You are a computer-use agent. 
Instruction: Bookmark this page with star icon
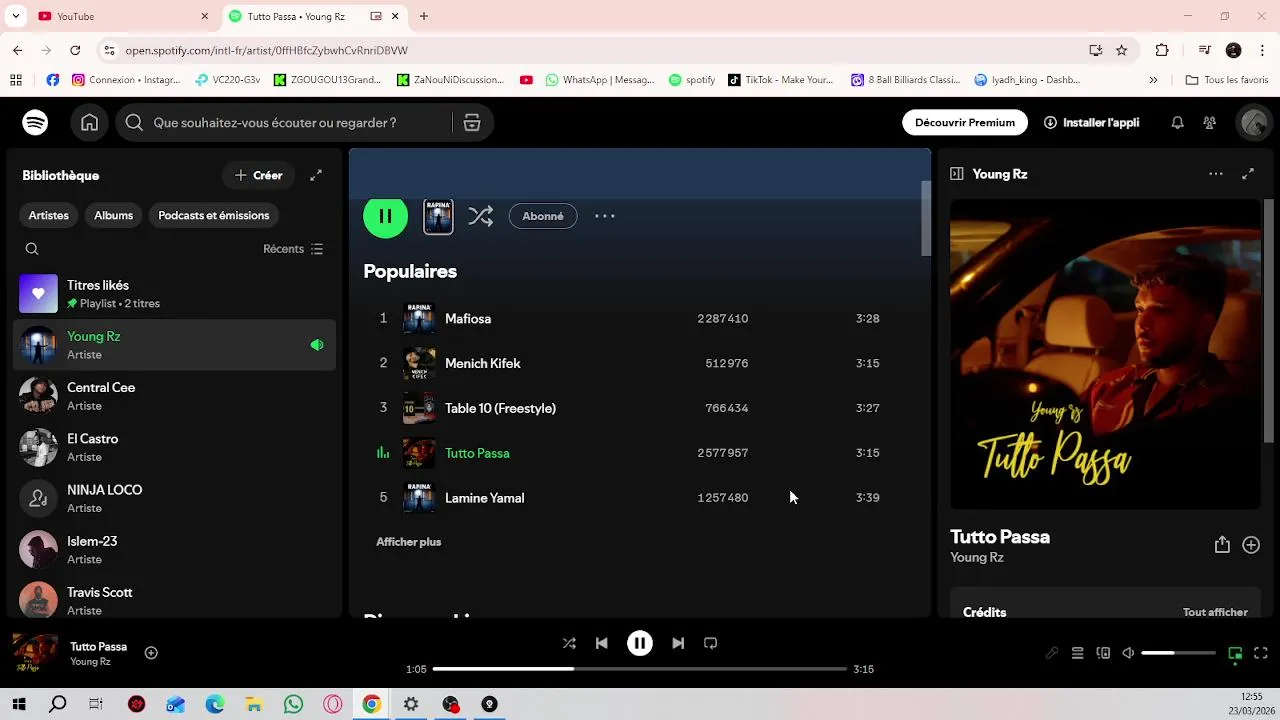1122,50
